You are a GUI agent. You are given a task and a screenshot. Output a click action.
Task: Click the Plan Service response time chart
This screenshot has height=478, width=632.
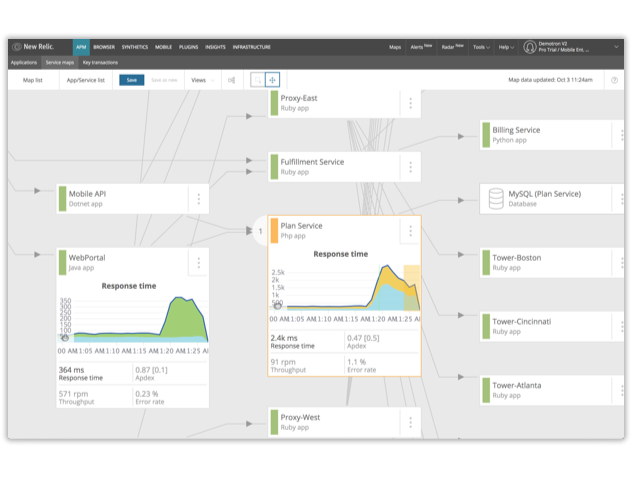pyautogui.click(x=345, y=289)
